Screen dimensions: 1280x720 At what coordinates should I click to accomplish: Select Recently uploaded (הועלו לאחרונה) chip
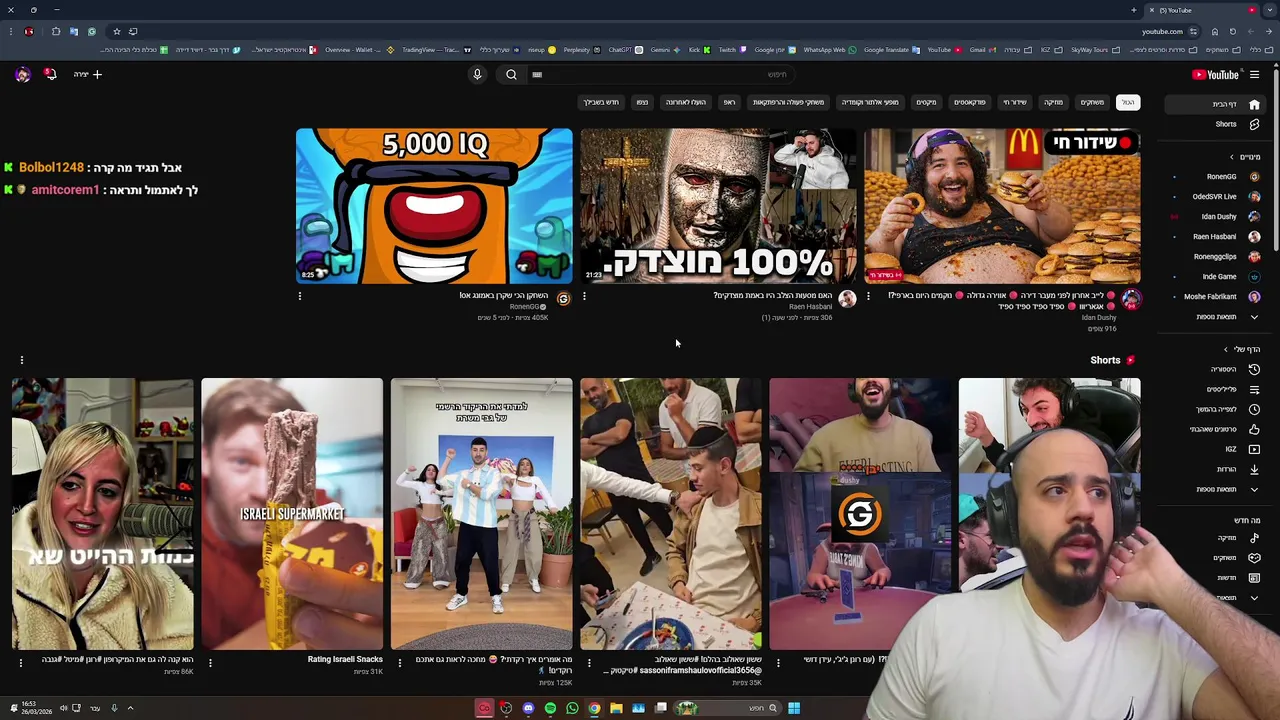point(686,102)
